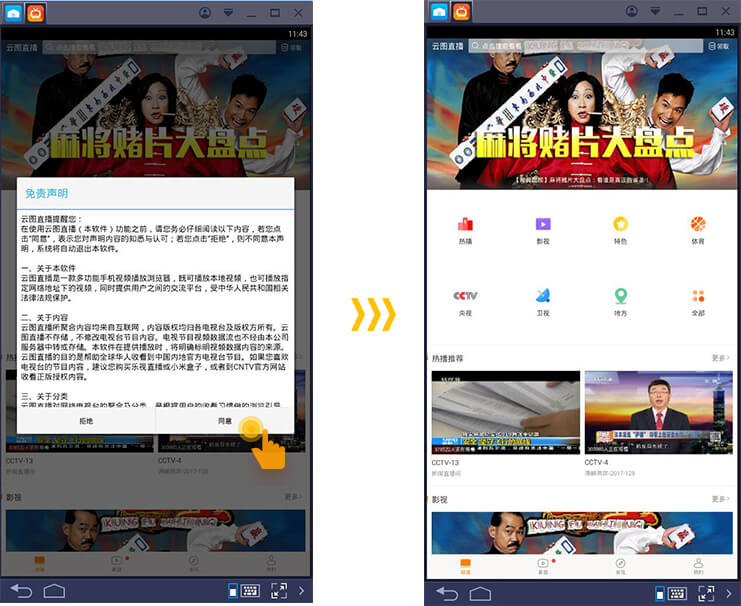The height and width of the screenshot is (606, 741).
Task: Click the user account icon in the left window's title bar
Action: click(x=205, y=13)
